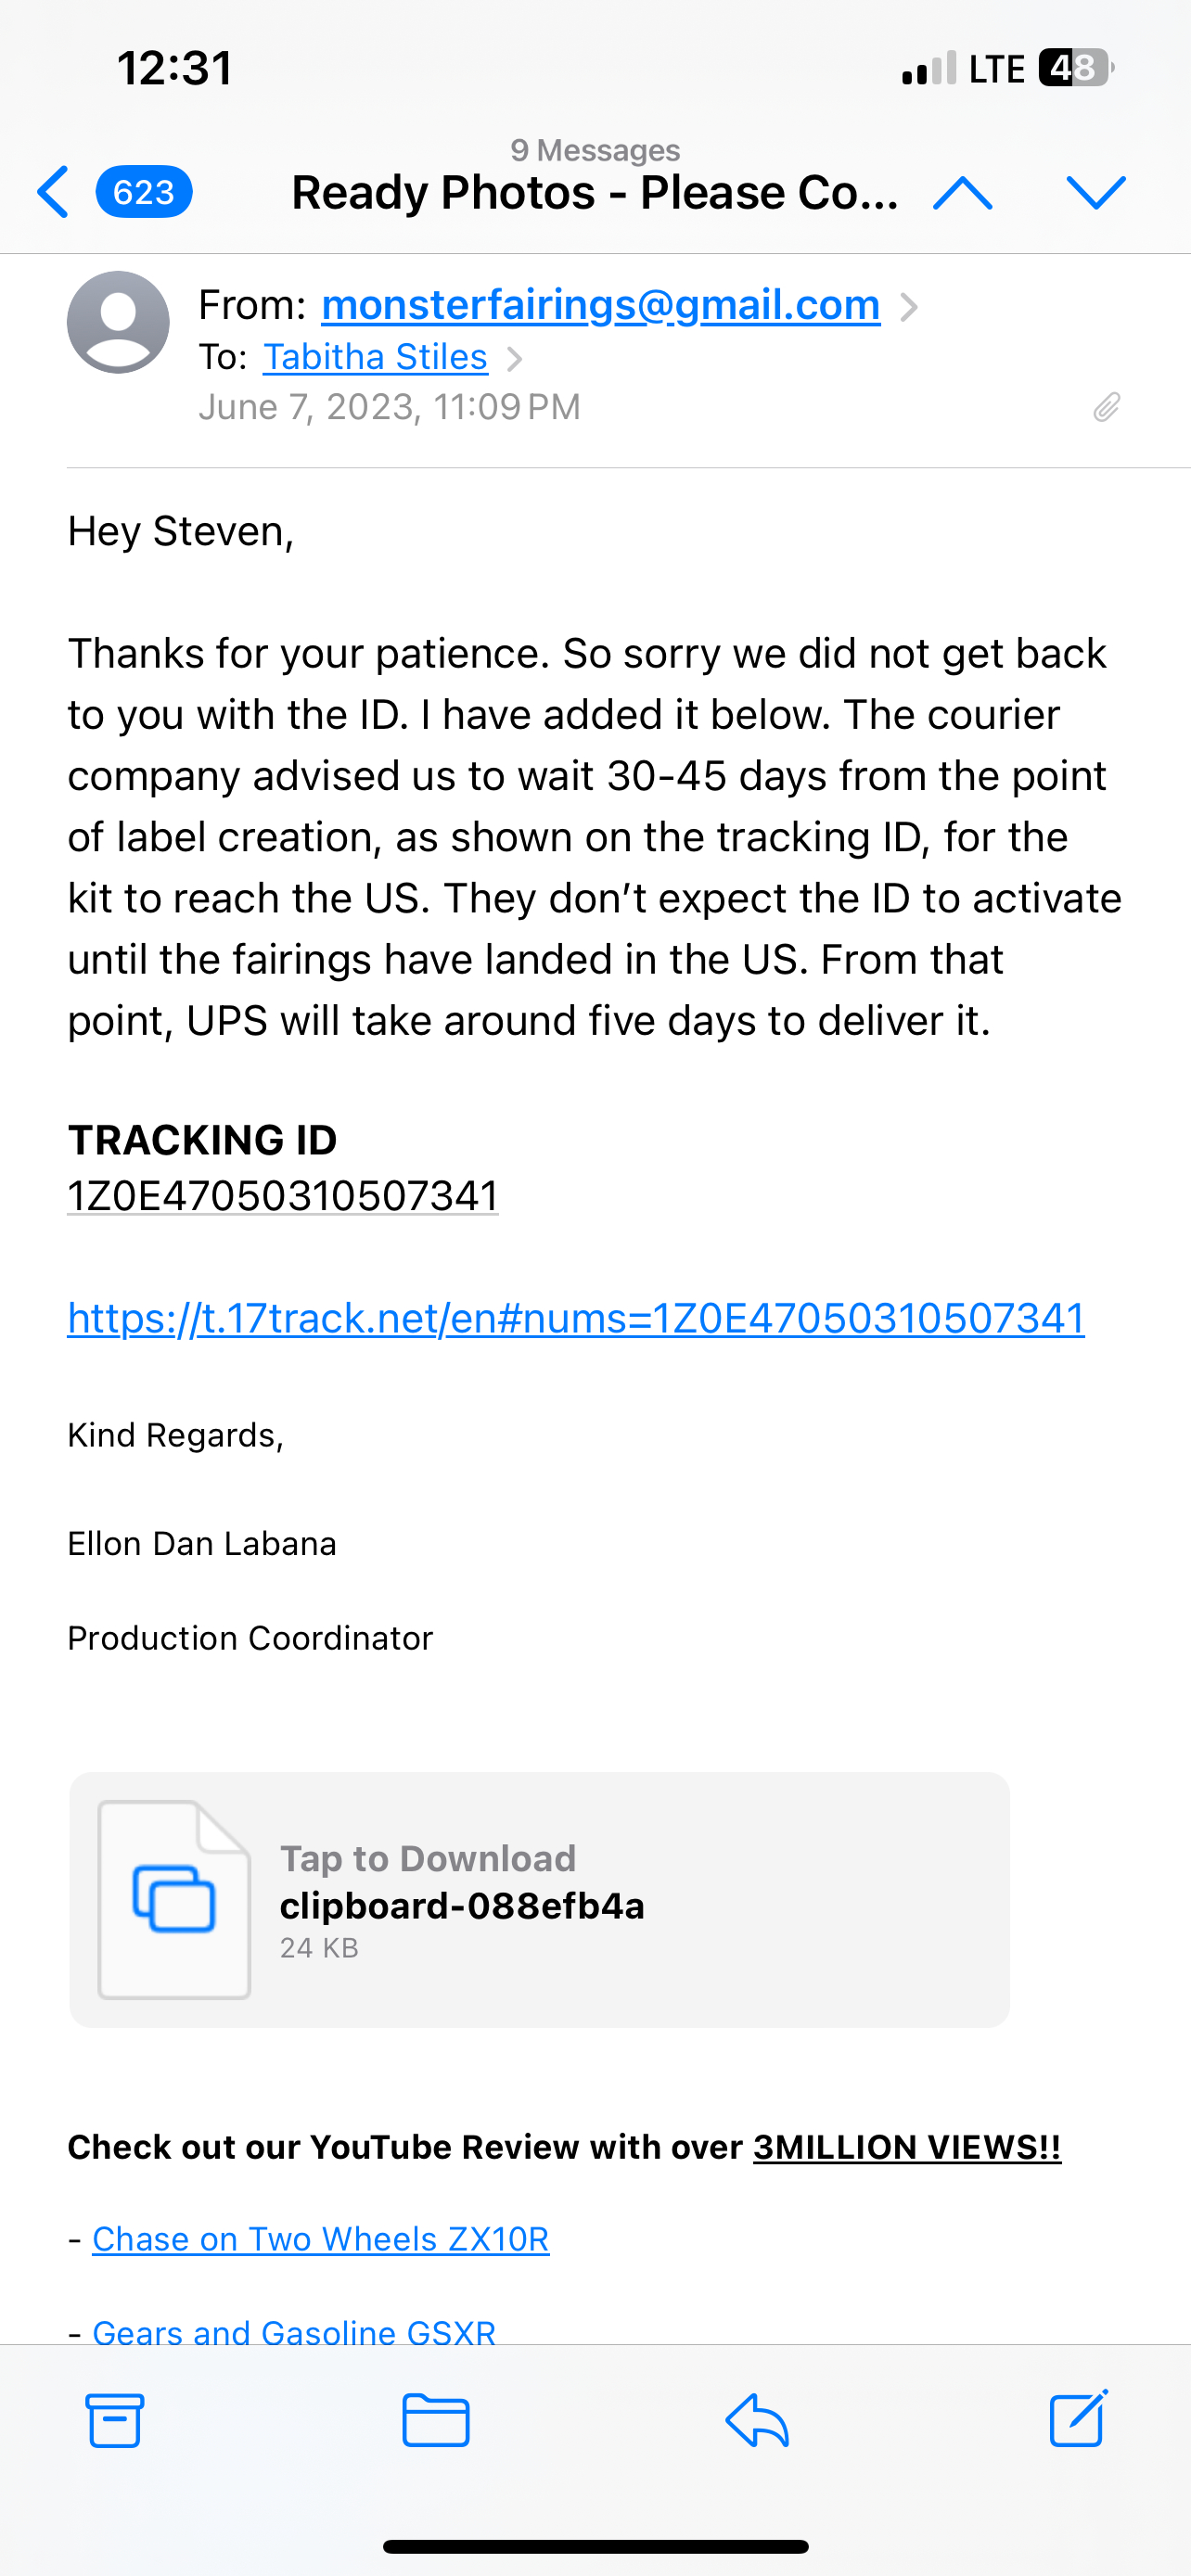Viewport: 1191px width, 2576px height.
Task: Open Chase on Two Wheels ZX10R link
Action: (321, 2239)
